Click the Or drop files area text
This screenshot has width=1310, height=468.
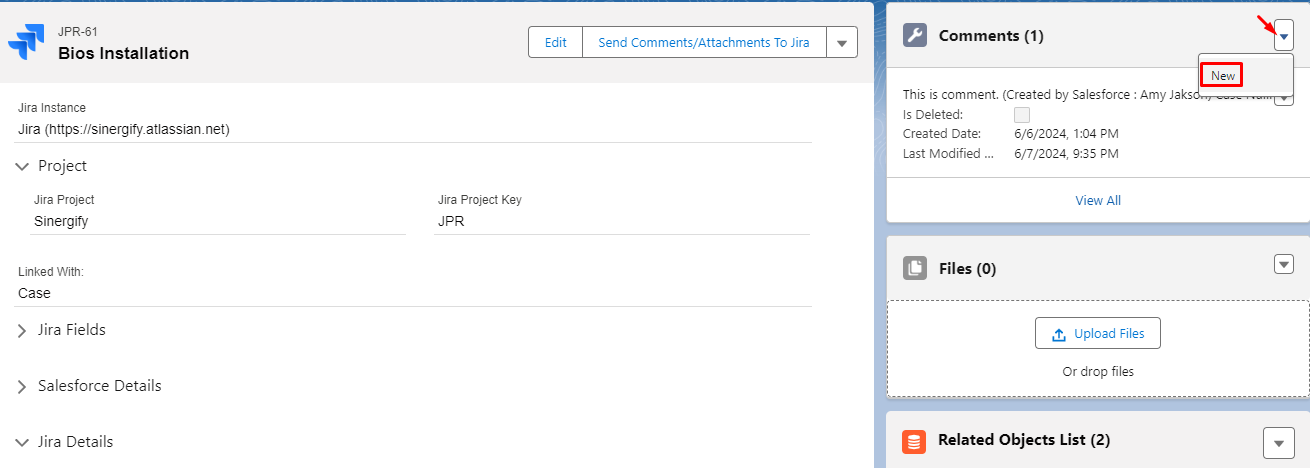pos(1098,372)
